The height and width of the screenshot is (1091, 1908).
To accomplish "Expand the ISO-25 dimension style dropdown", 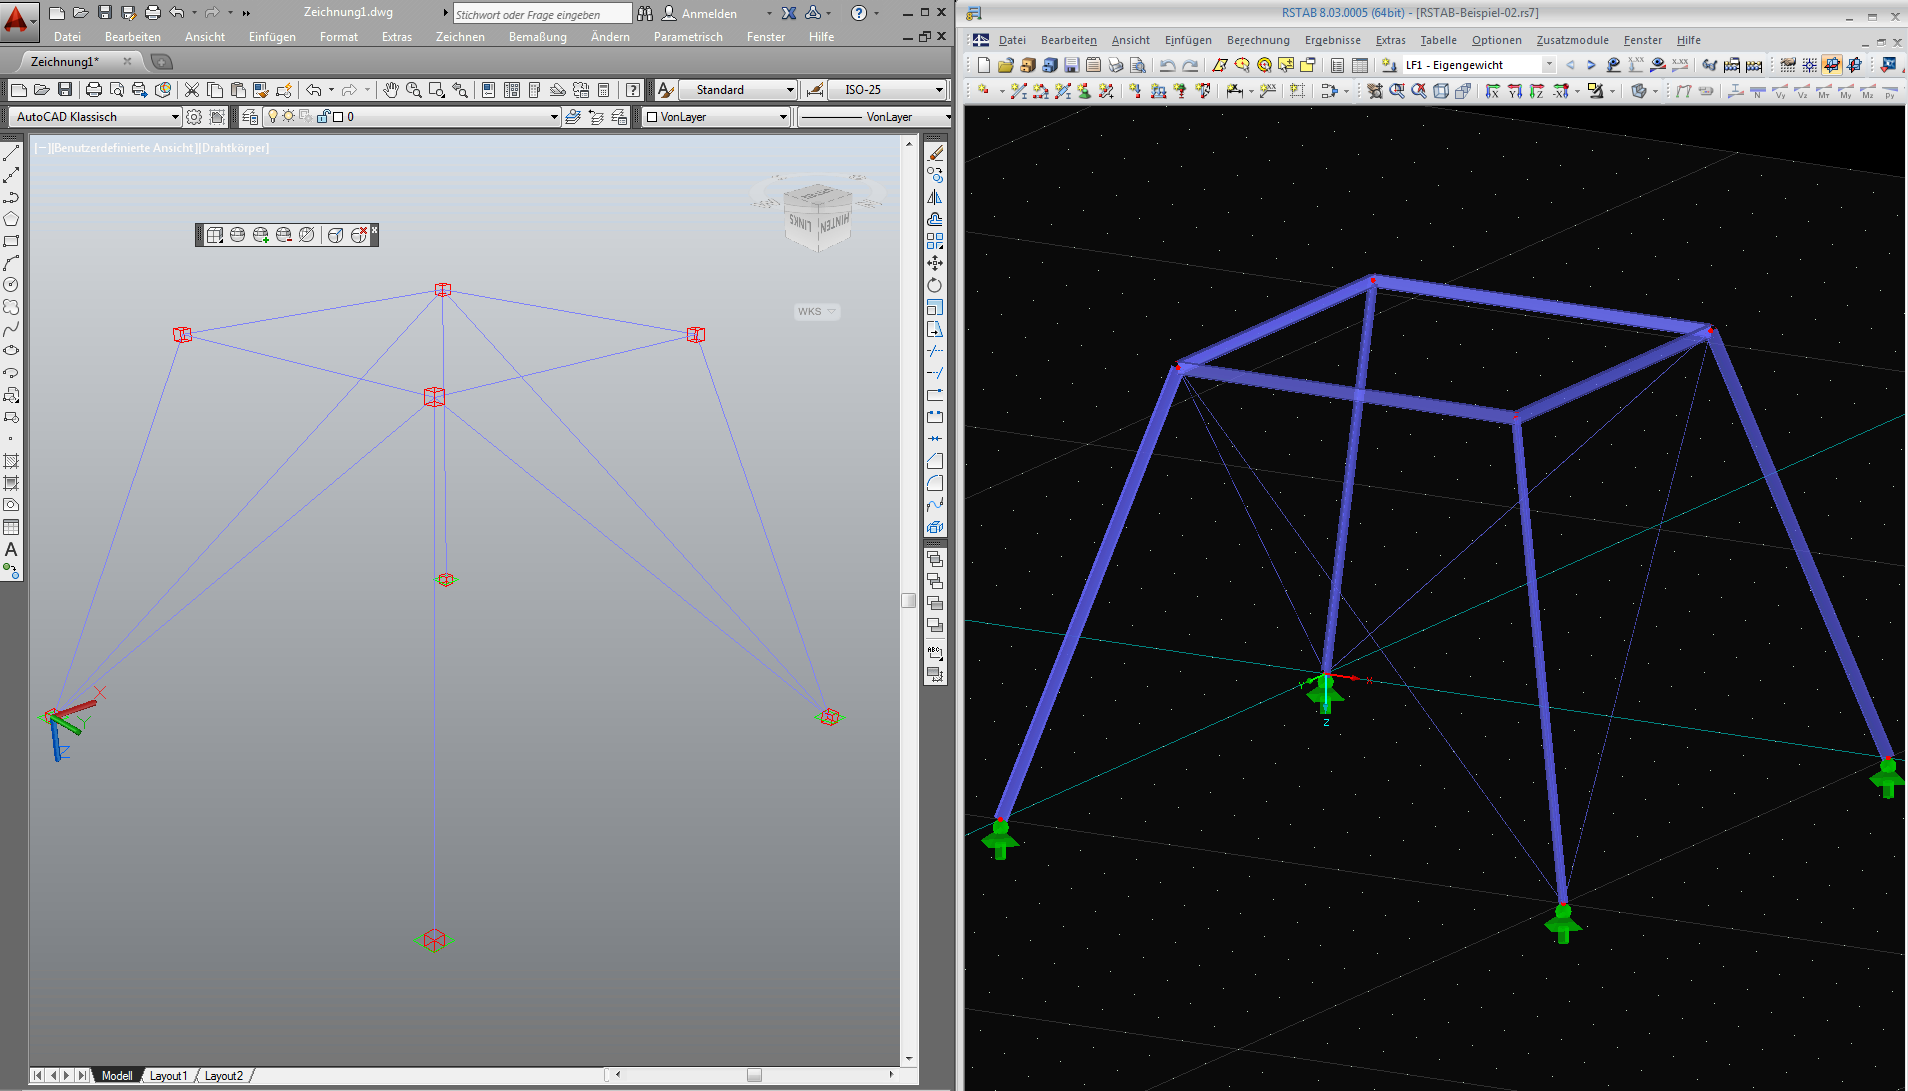I will point(937,89).
